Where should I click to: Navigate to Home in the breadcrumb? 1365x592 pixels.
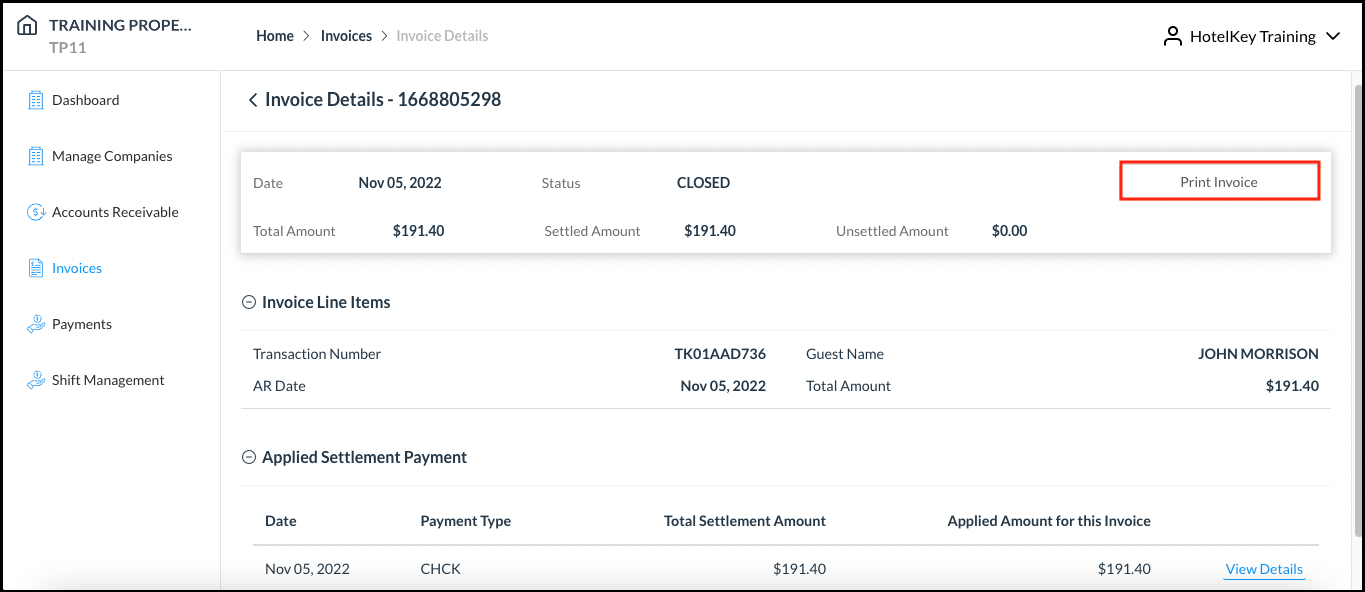[275, 36]
